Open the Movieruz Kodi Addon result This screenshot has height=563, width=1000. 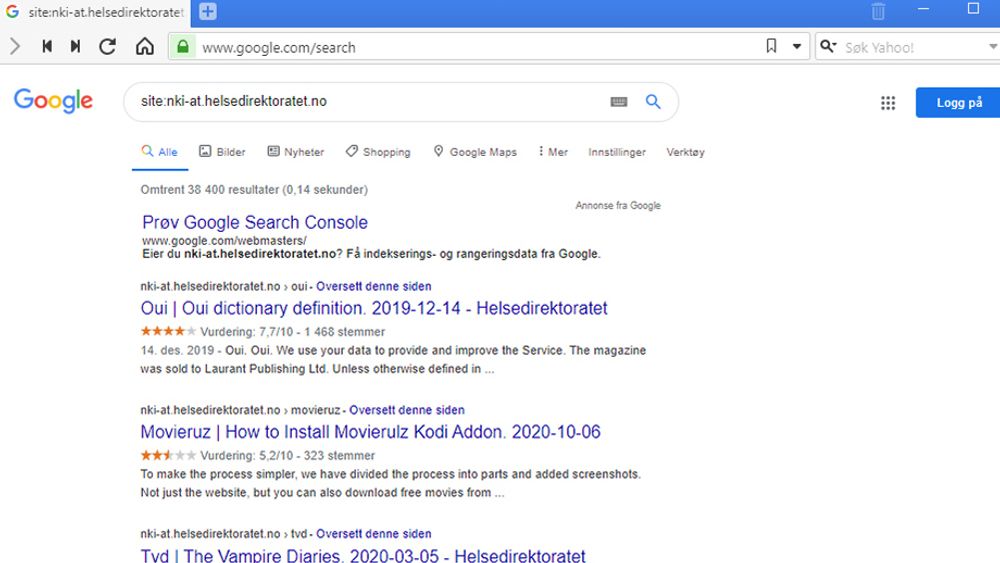[371, 432]
